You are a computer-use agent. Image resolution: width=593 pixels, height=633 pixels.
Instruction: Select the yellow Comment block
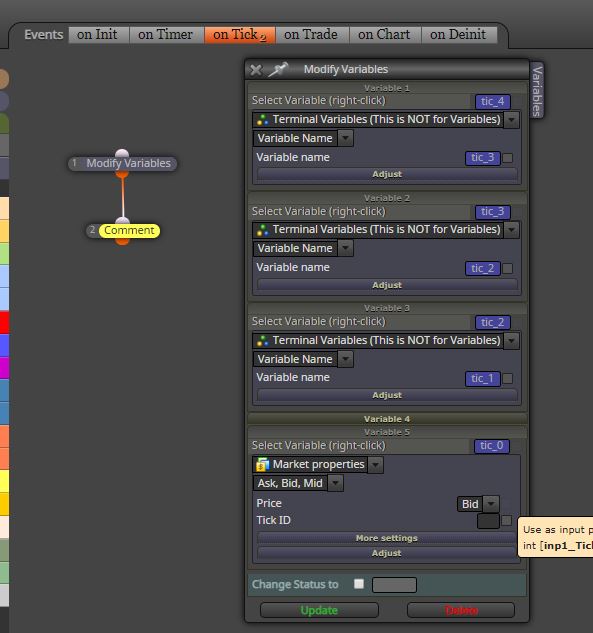(x=129, y=231)
